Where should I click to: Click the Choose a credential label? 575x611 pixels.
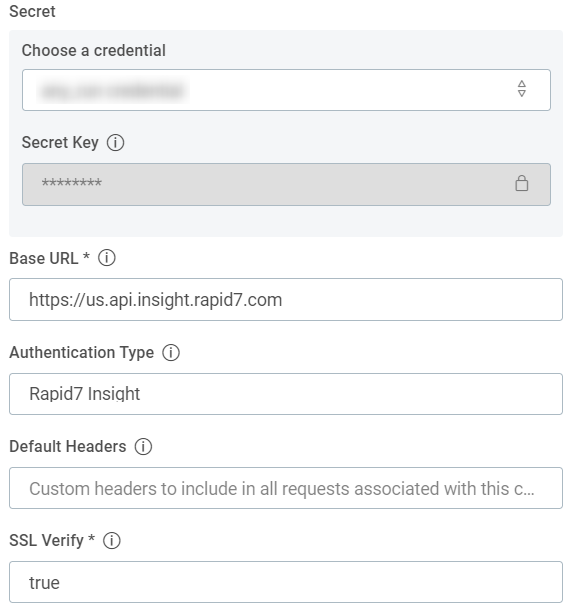(x=94, y=51)
